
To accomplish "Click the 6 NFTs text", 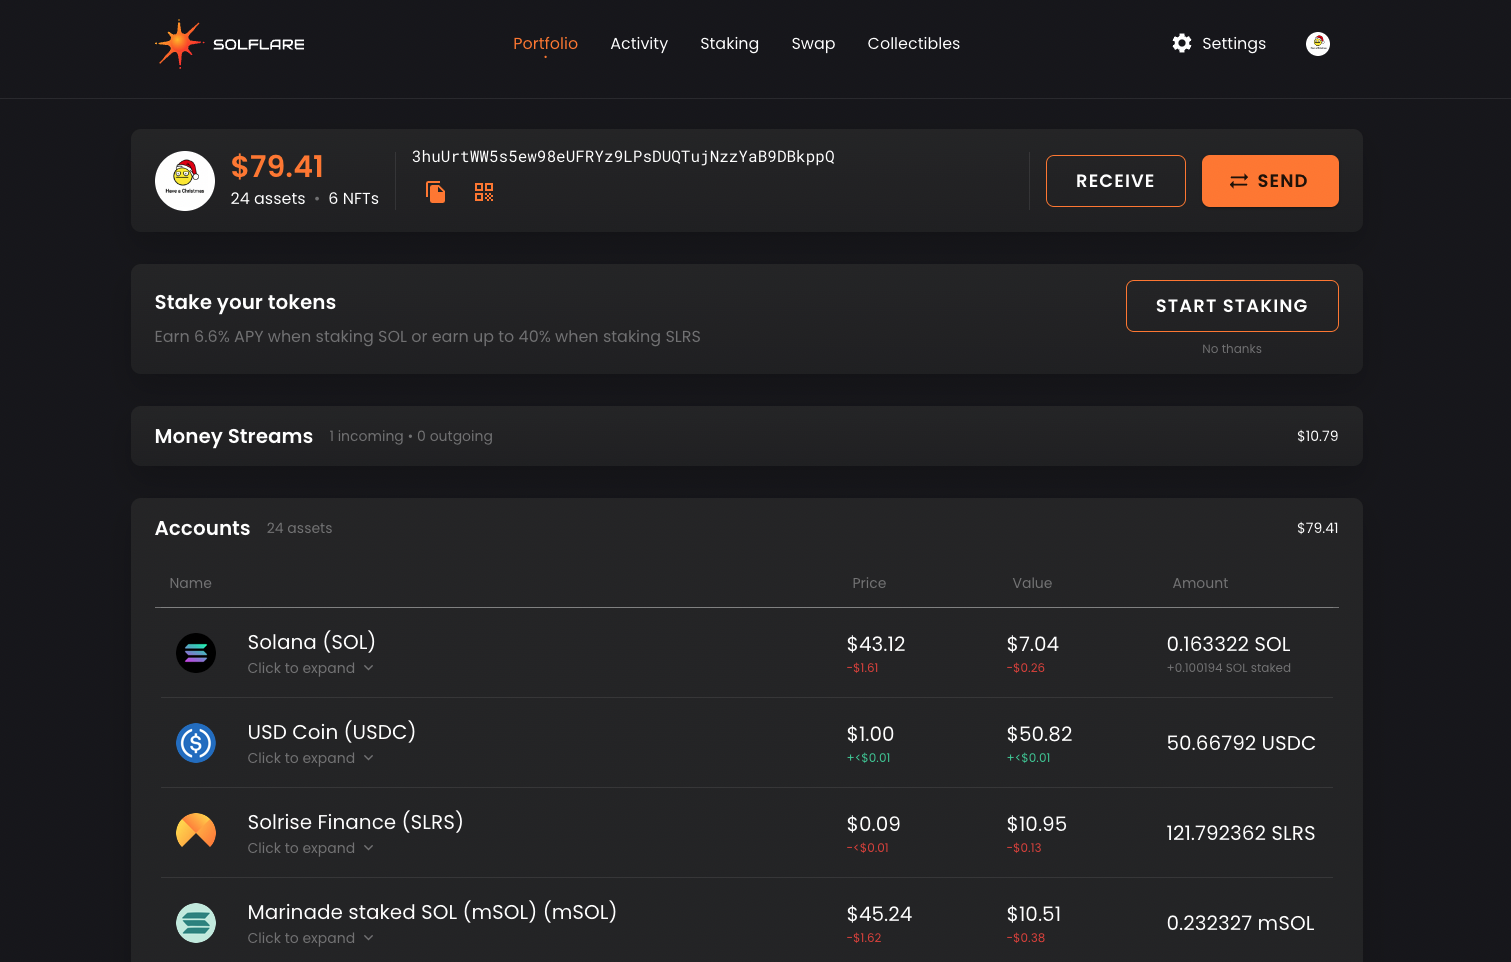I will point(353,199).
